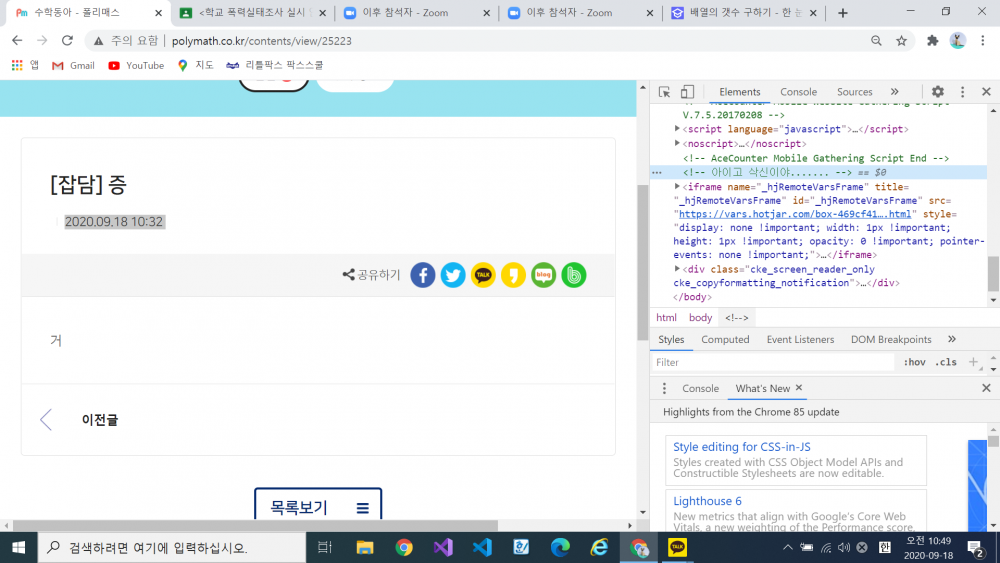Open KakaoTalk from the taskbar

(x=677, y=548)
